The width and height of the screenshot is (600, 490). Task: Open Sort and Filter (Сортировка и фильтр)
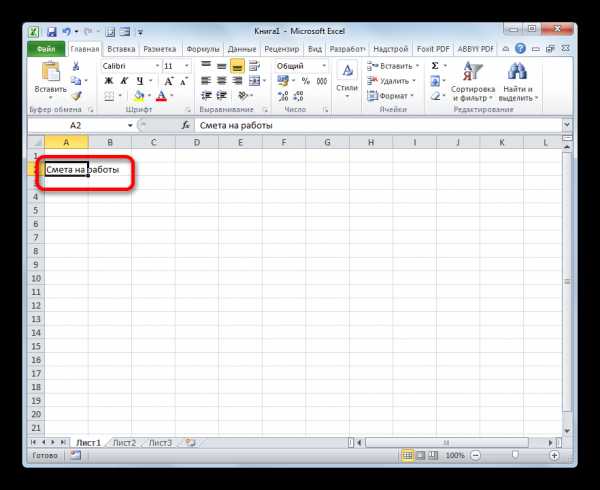click(x=473, y=81)
